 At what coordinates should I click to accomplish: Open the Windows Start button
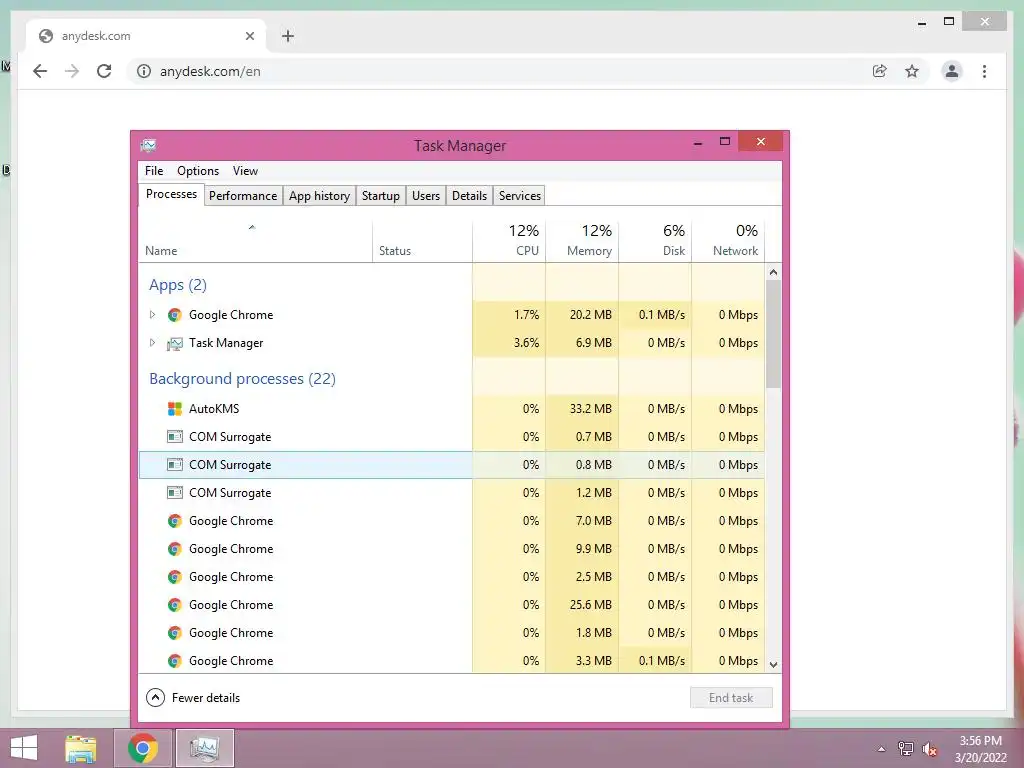tap(24, 748)
